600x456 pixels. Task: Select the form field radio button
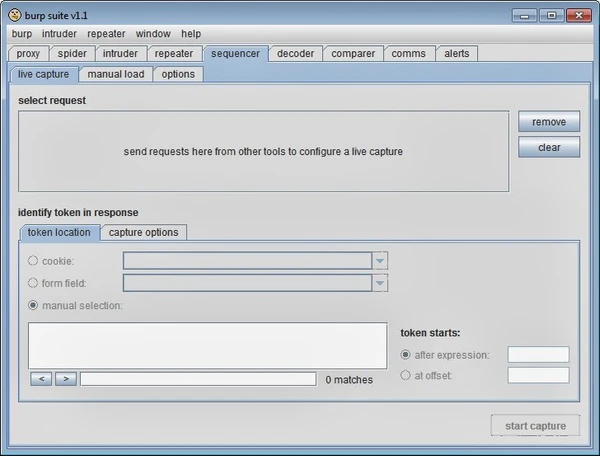coord(33,283)
